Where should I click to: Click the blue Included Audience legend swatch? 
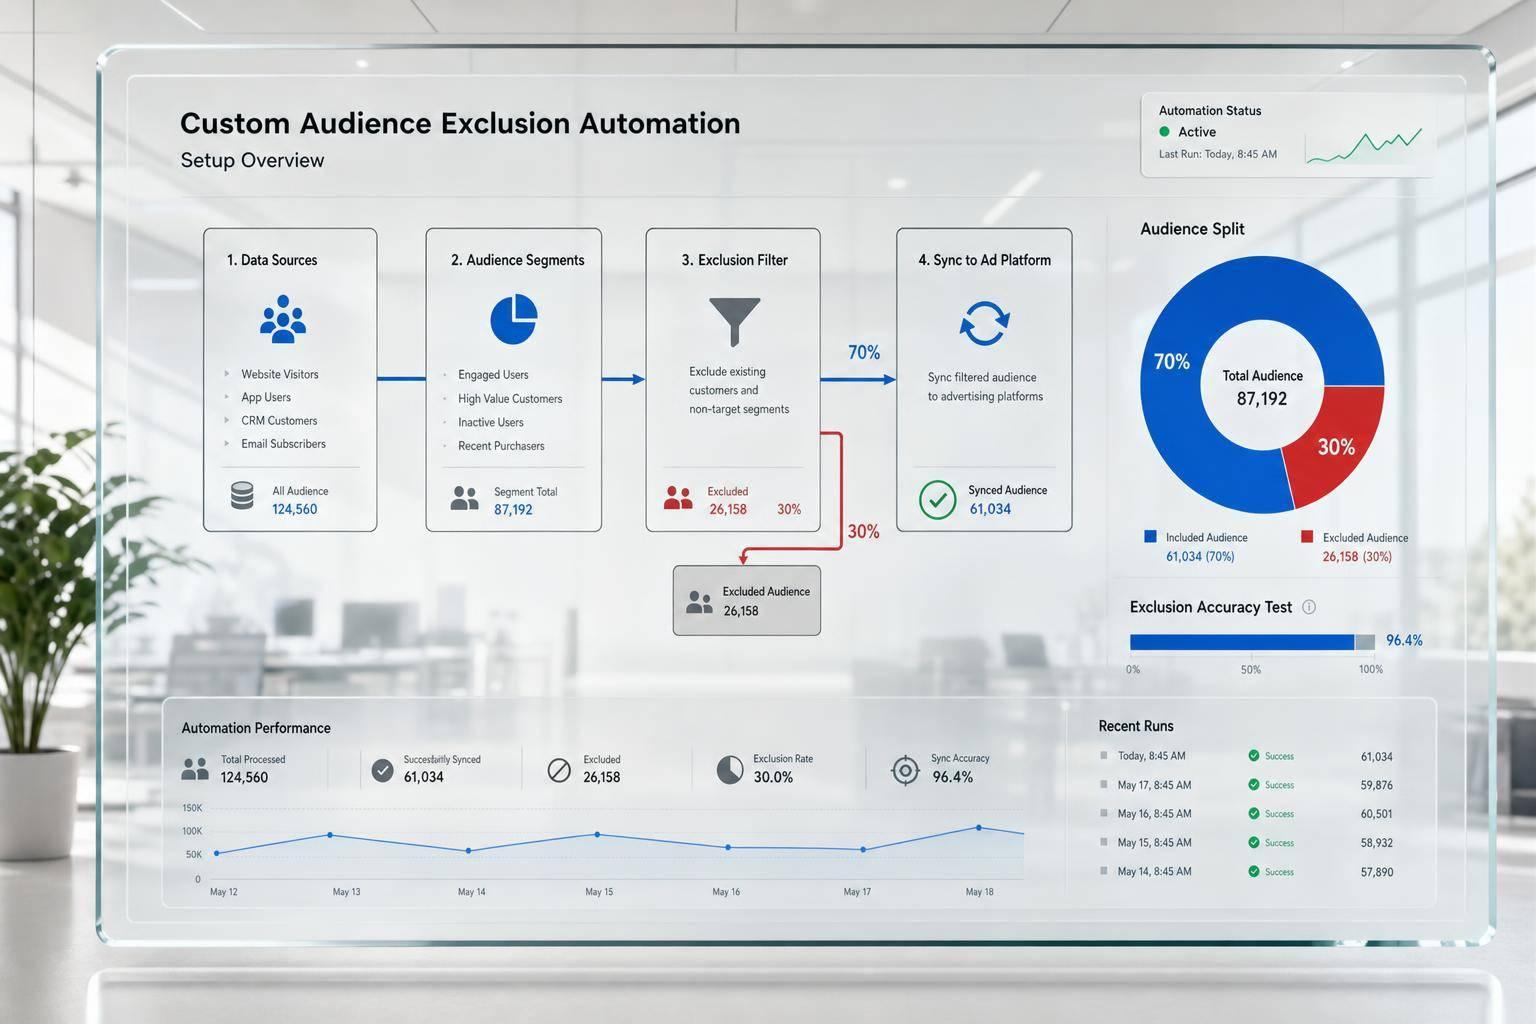pyautogui.click(x=1150, y=537)
